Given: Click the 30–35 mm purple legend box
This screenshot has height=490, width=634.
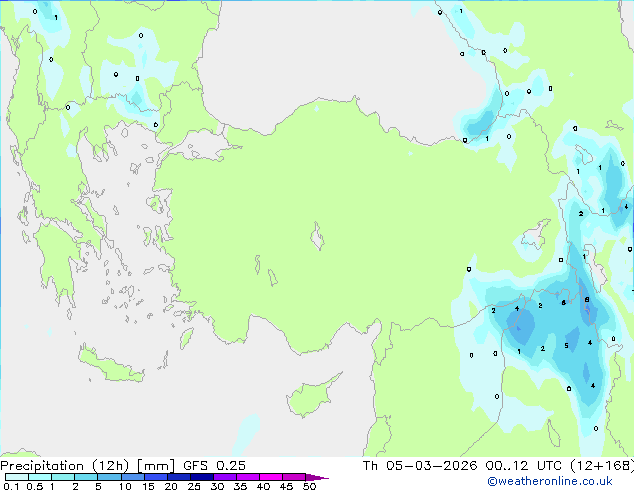Looking at the screenshot, I should (225, 477).
